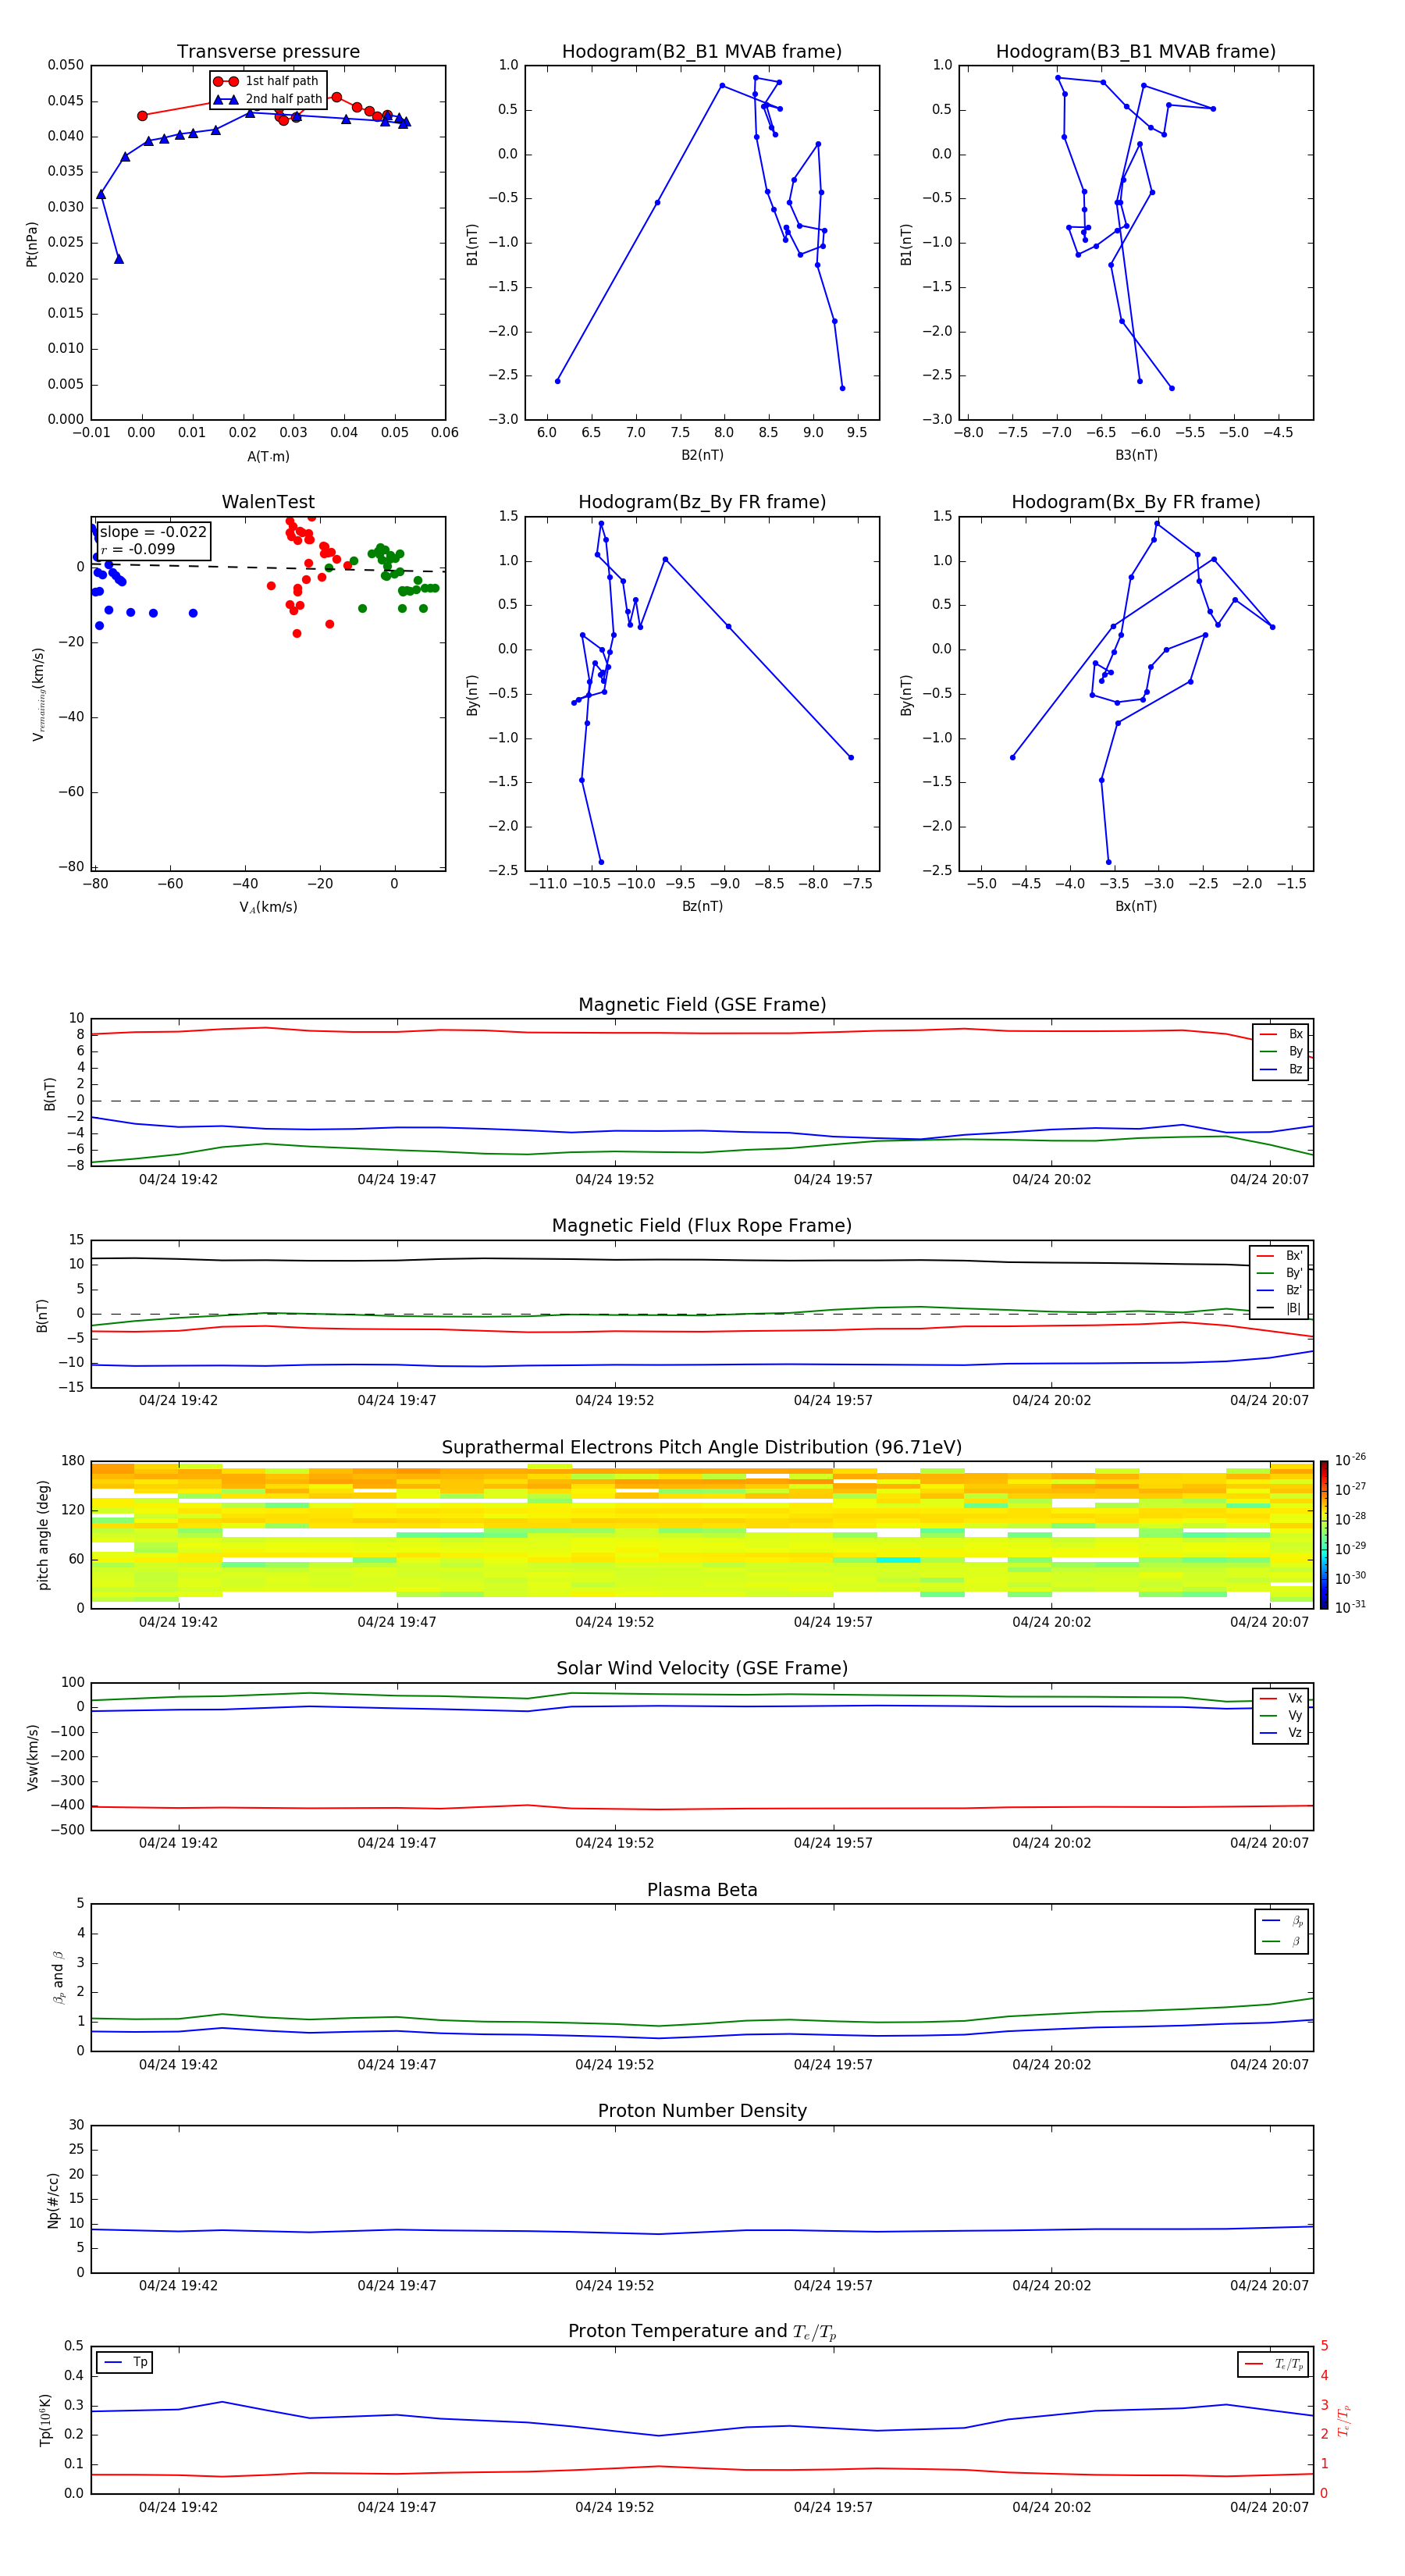The image size is (1405, 2576).
Task: Click the 'Hodogram(Bx_By FR frame)' title
Action: (1136, 502)
